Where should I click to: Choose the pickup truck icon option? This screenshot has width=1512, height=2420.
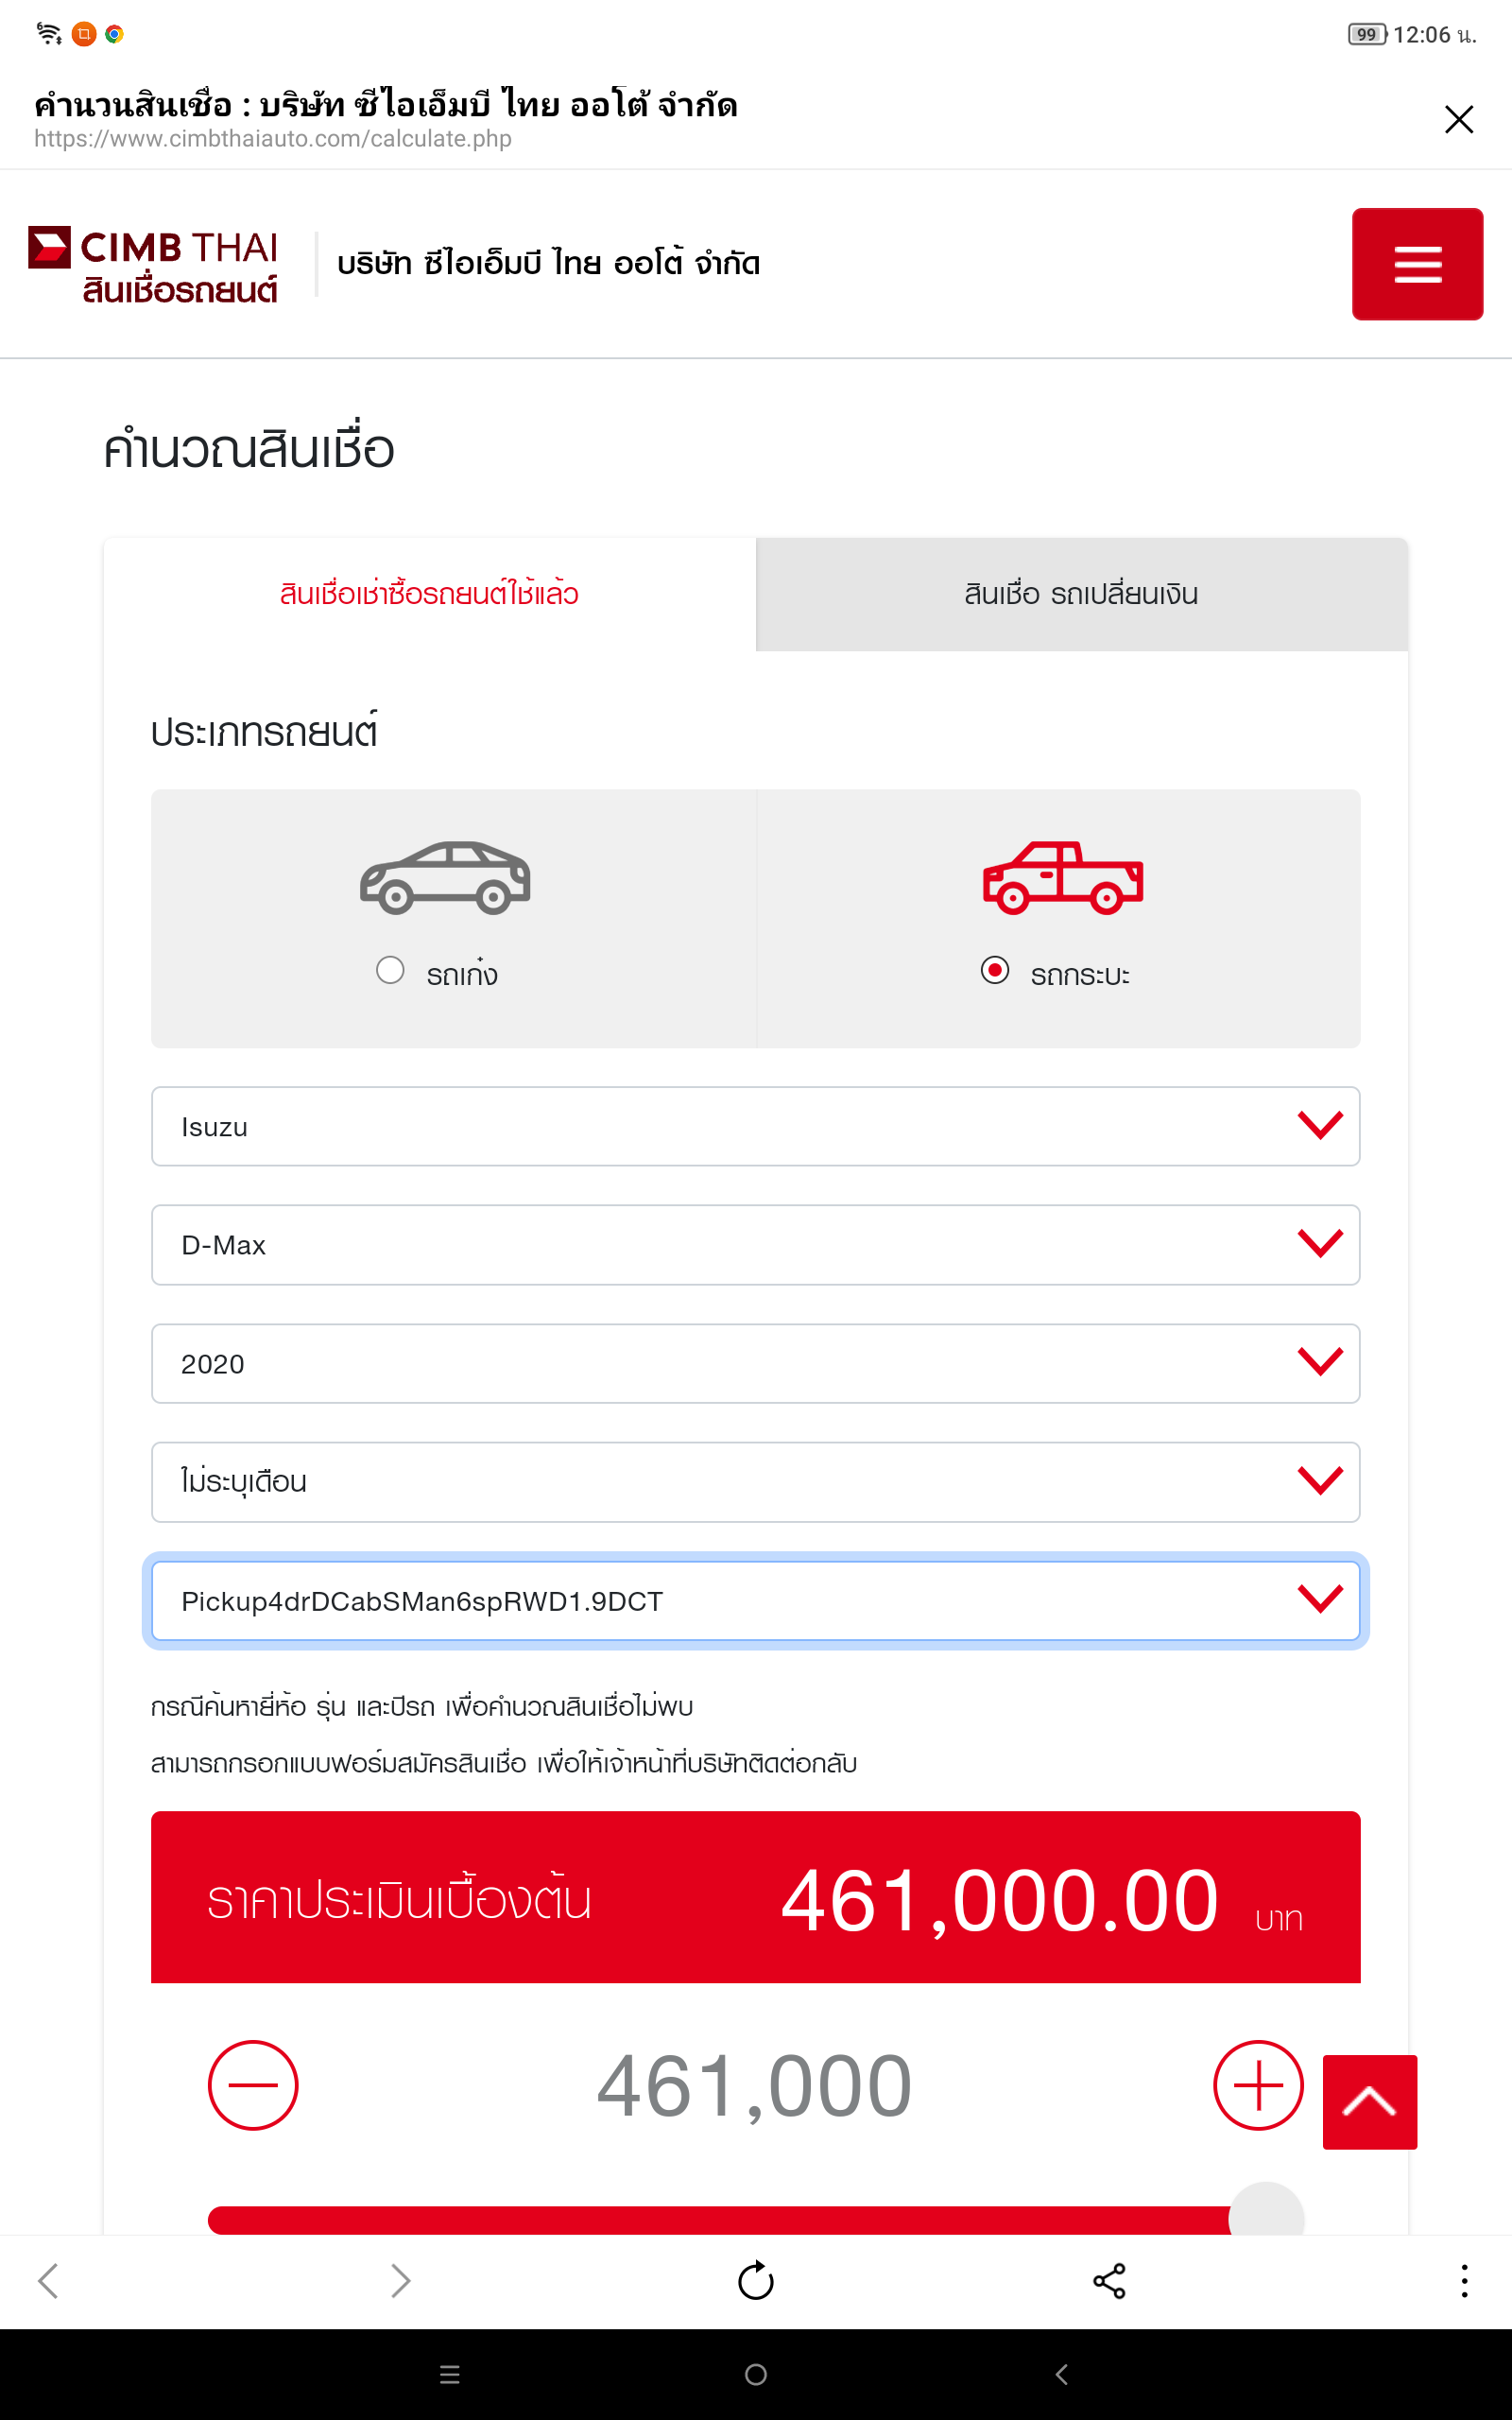[x=1062, y=877]
